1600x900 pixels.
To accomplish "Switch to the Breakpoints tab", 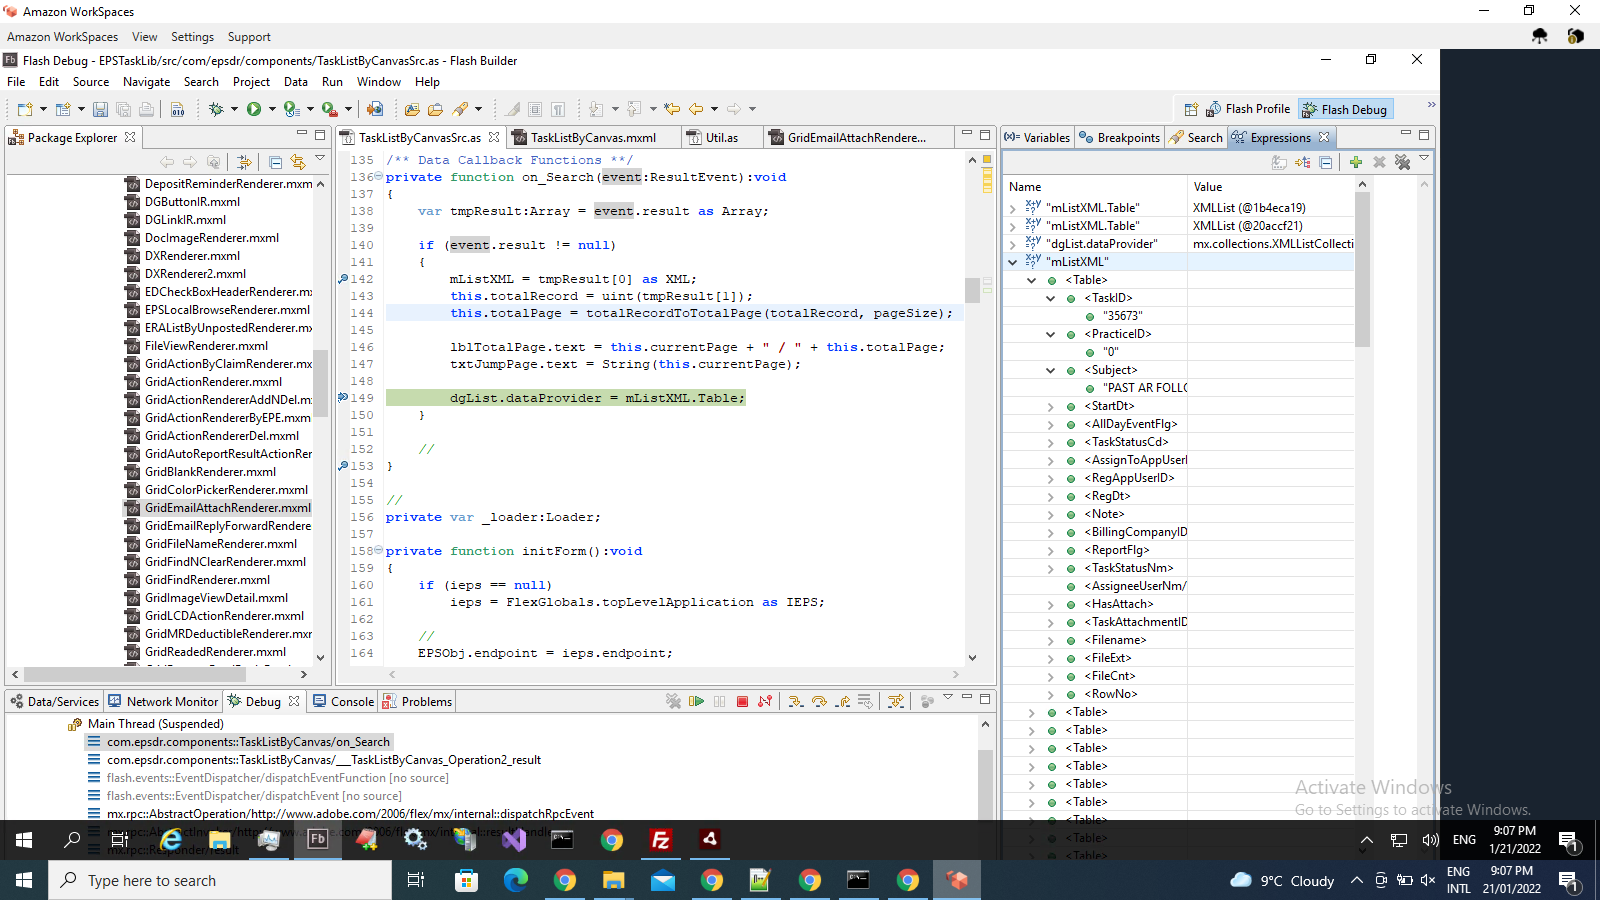I will [x=1119, y=137].
